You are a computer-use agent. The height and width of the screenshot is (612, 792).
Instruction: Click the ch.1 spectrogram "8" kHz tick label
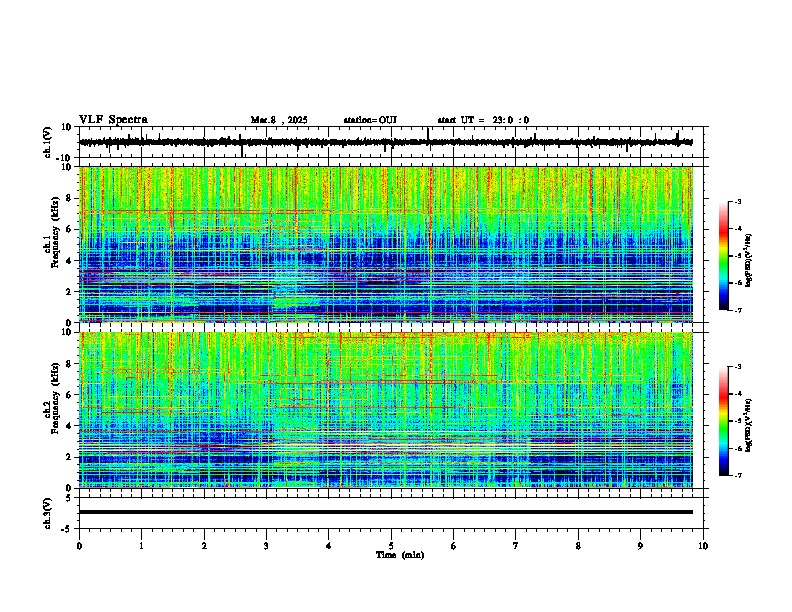[x=70, y=198]
